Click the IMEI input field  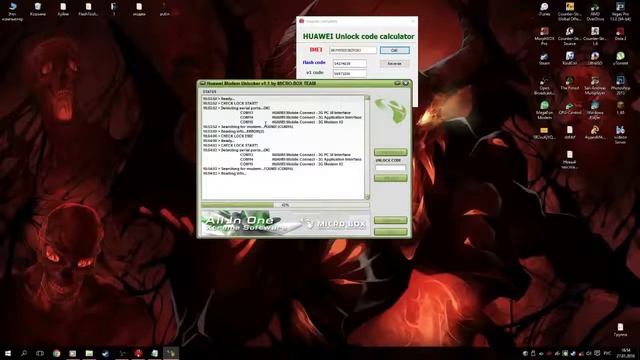click(x=353, y=50)
